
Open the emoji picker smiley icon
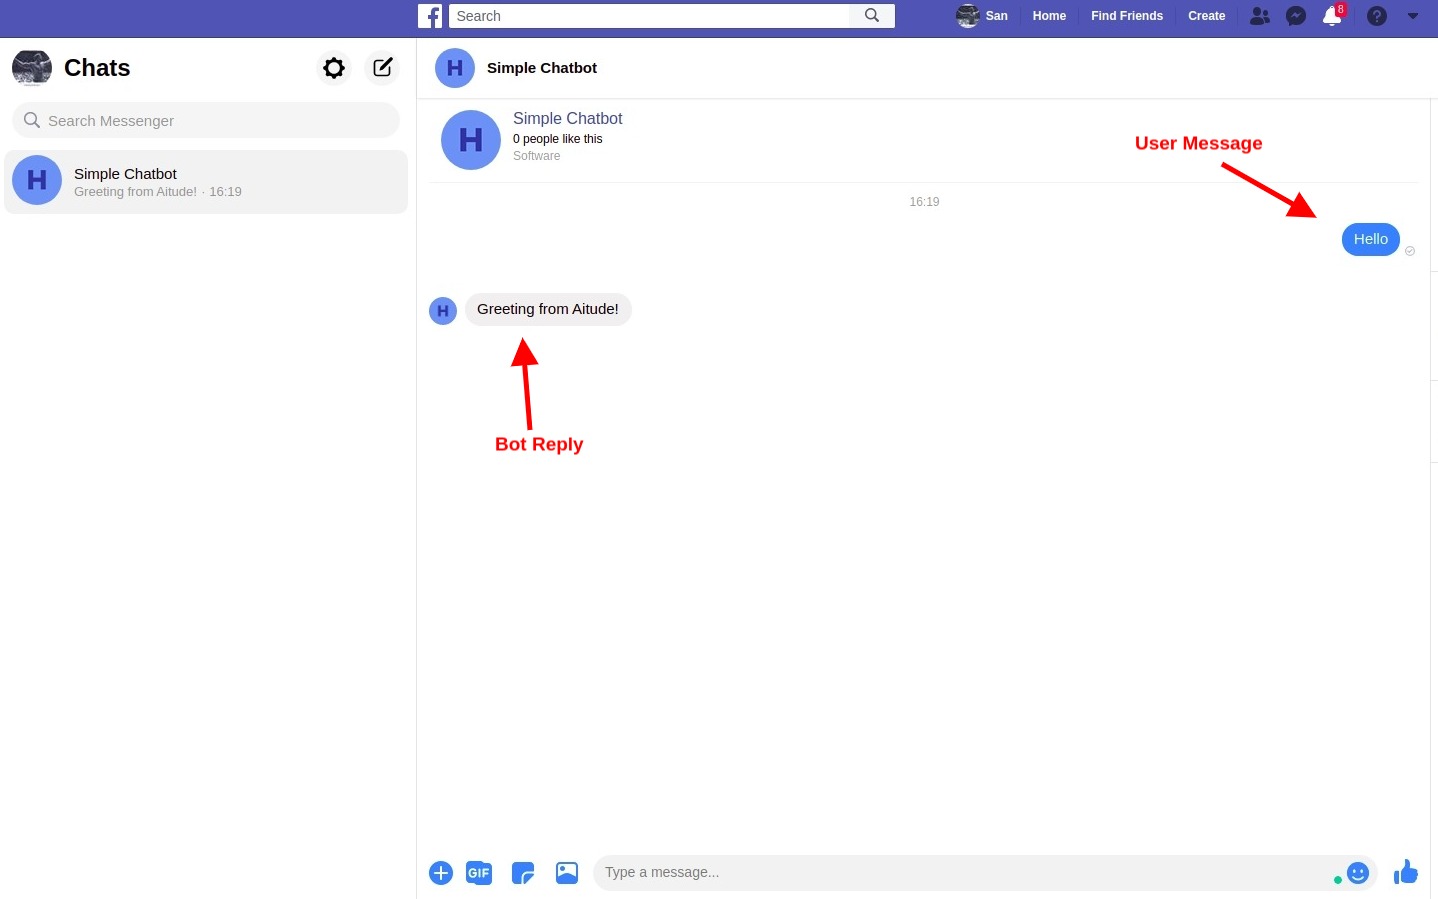(x=1357, y=873)
